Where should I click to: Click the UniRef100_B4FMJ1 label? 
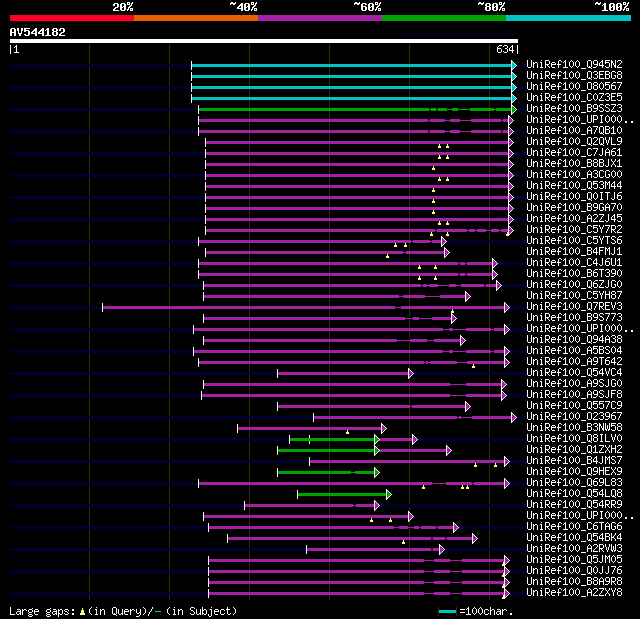pyautogui.click(x=574, y=252)
